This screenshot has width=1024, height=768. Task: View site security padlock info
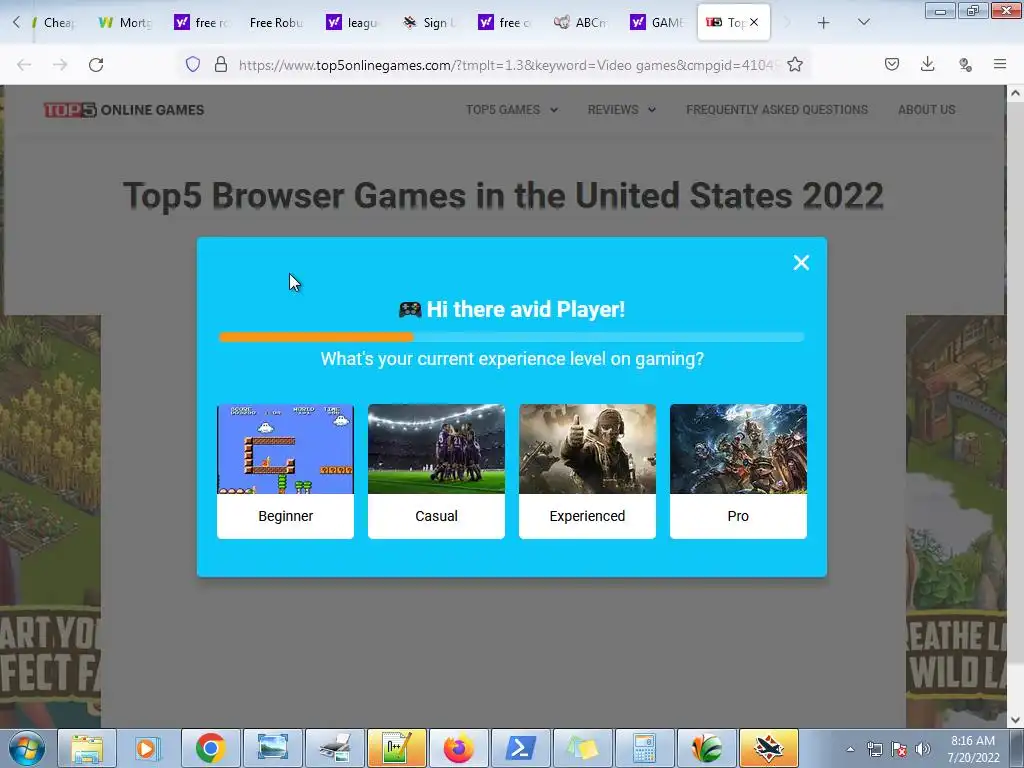tap(221, 64)
